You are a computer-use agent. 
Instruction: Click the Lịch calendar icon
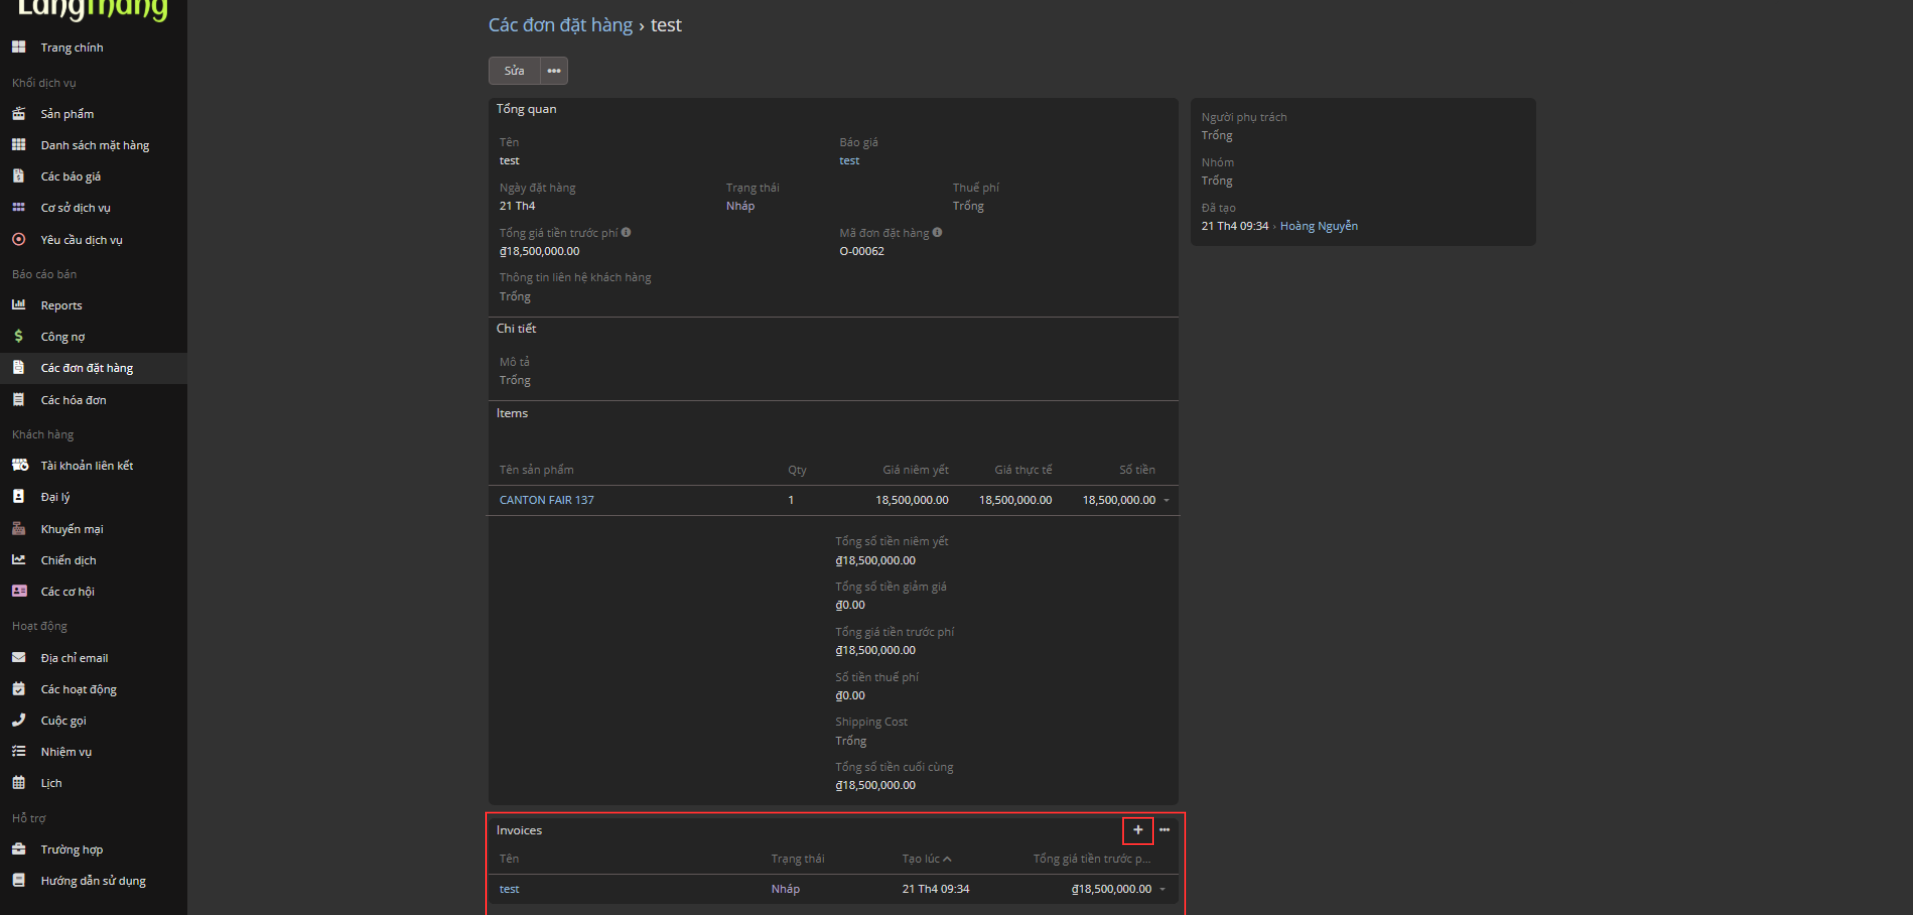coord(19,783)
